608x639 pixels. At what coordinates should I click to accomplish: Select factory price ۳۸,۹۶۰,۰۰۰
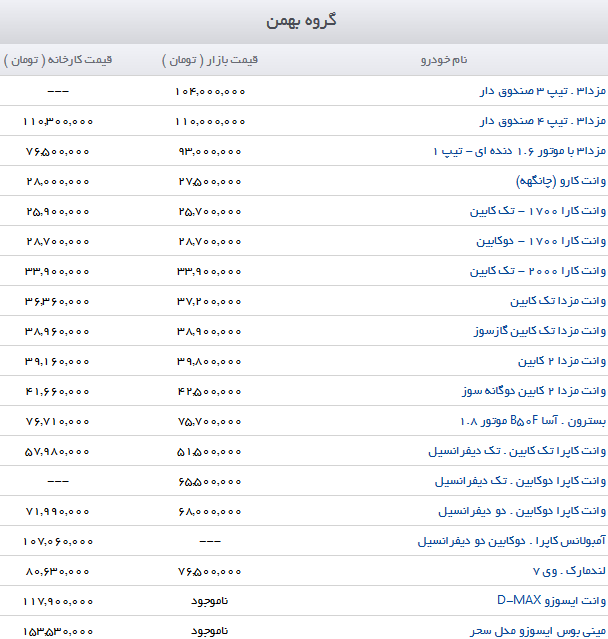tap(57, 331)
